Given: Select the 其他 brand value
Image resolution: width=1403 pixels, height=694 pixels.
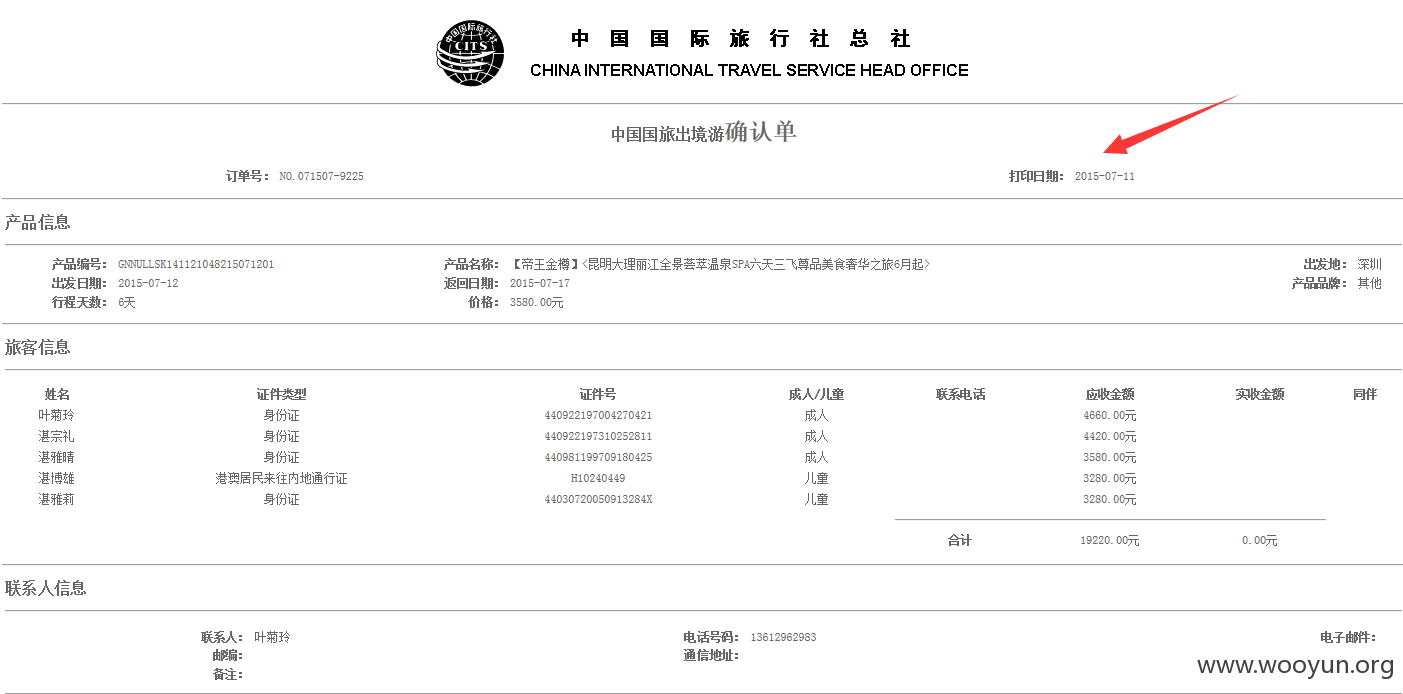Looking at the screenshot, I should coord(1369,283).
